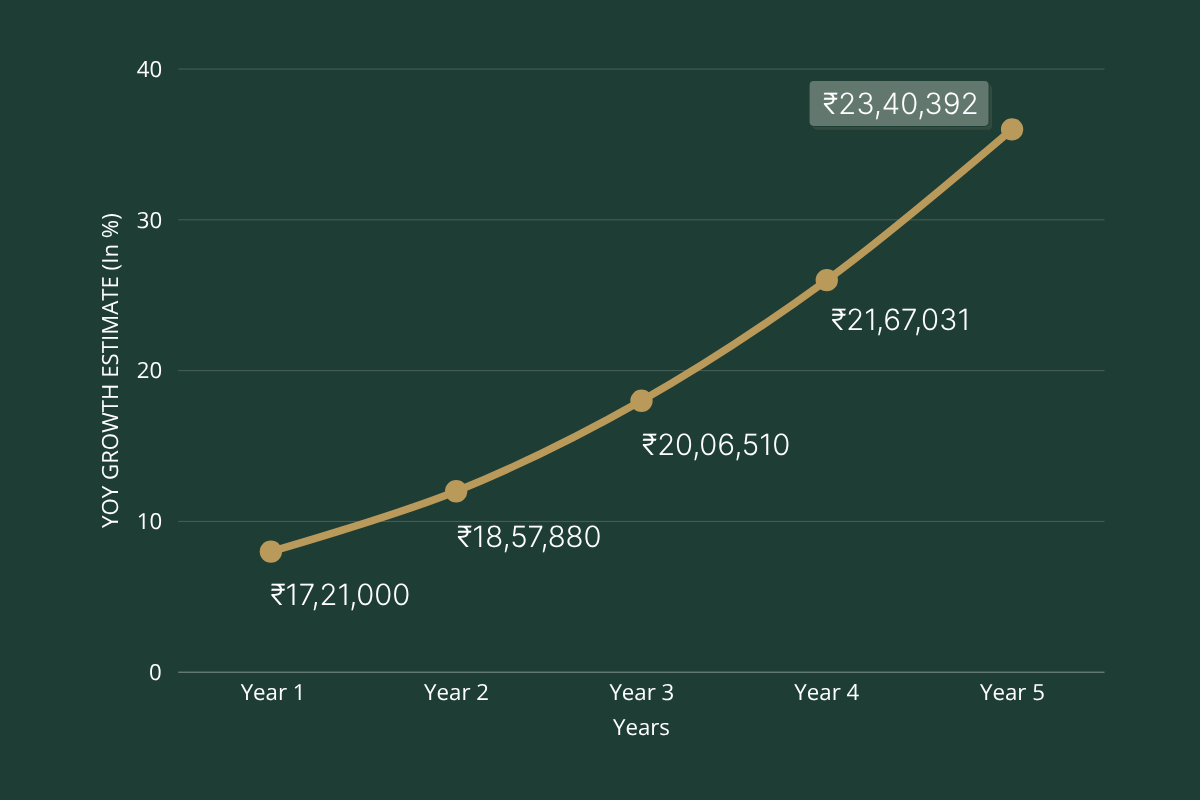This screenshot has width=1200, height=800.
Task: Click the "Year 2" x-axis label
Action: [x=456, y=692]
